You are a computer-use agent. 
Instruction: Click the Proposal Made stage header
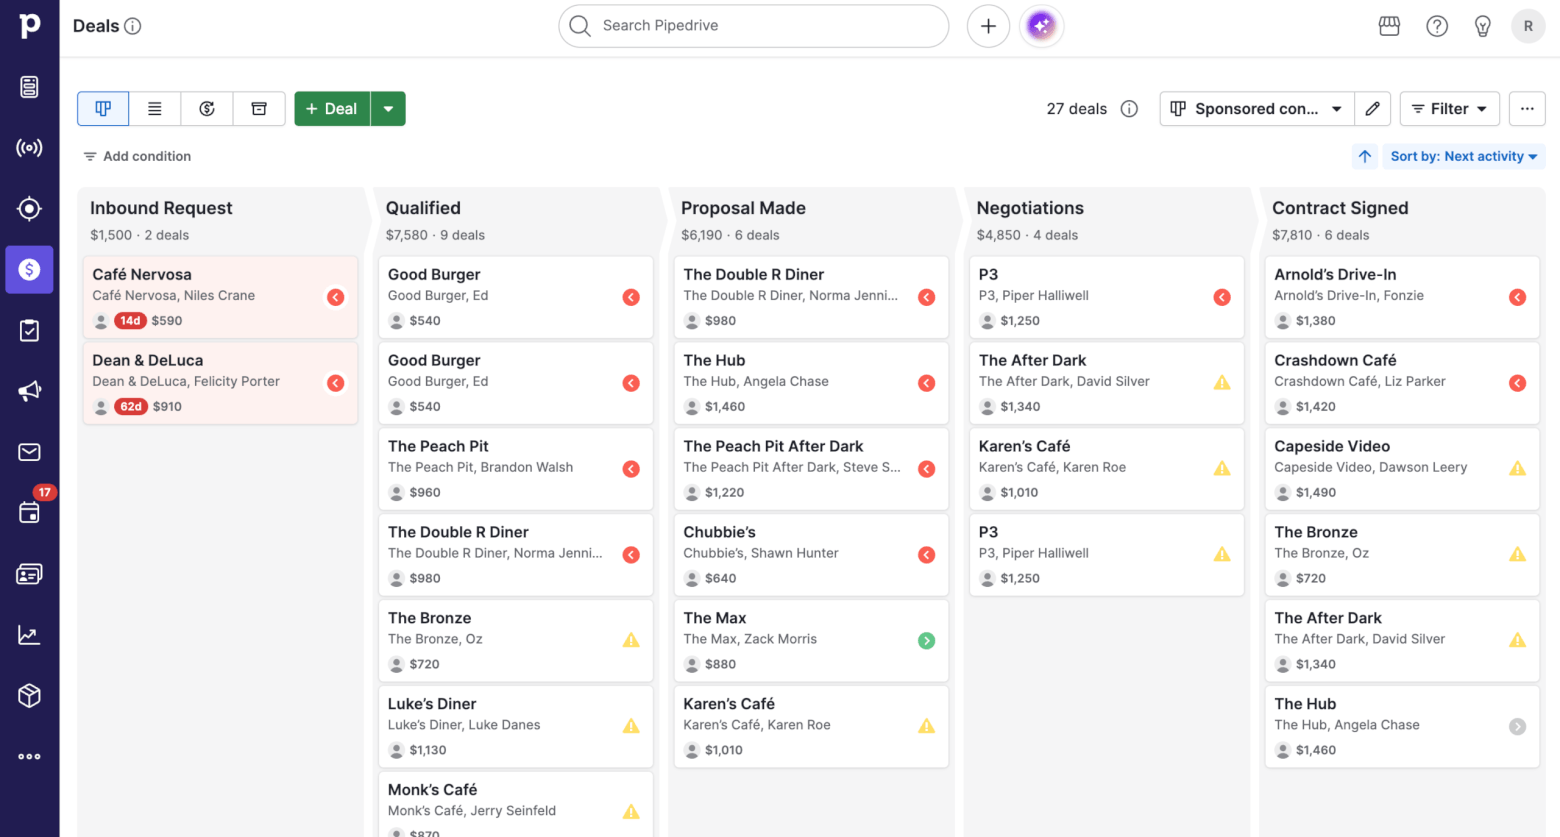pos(743,208)
